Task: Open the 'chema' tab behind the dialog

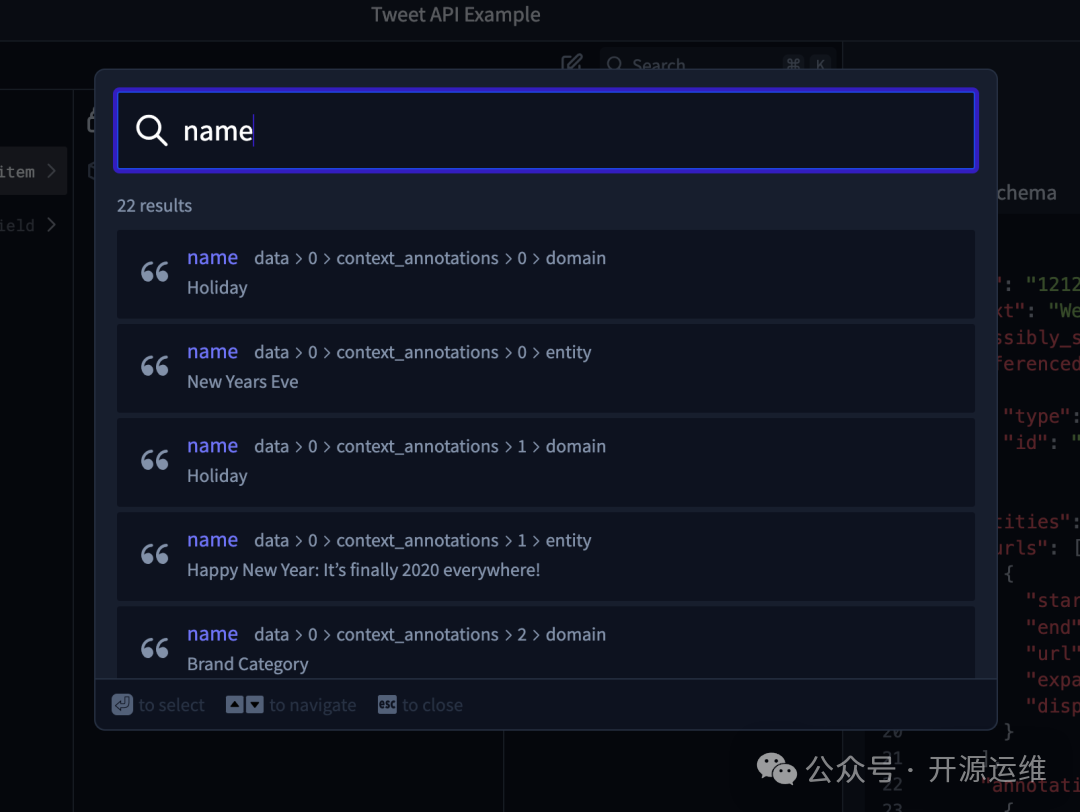Action: [x=1026, y=193]
